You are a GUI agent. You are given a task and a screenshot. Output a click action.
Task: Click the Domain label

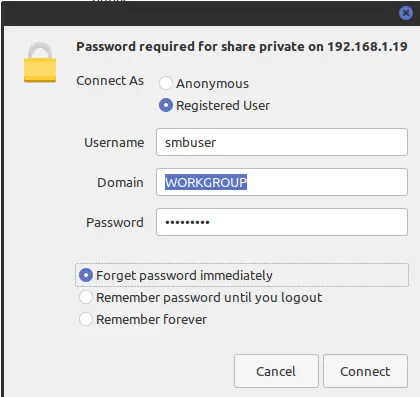120,183
